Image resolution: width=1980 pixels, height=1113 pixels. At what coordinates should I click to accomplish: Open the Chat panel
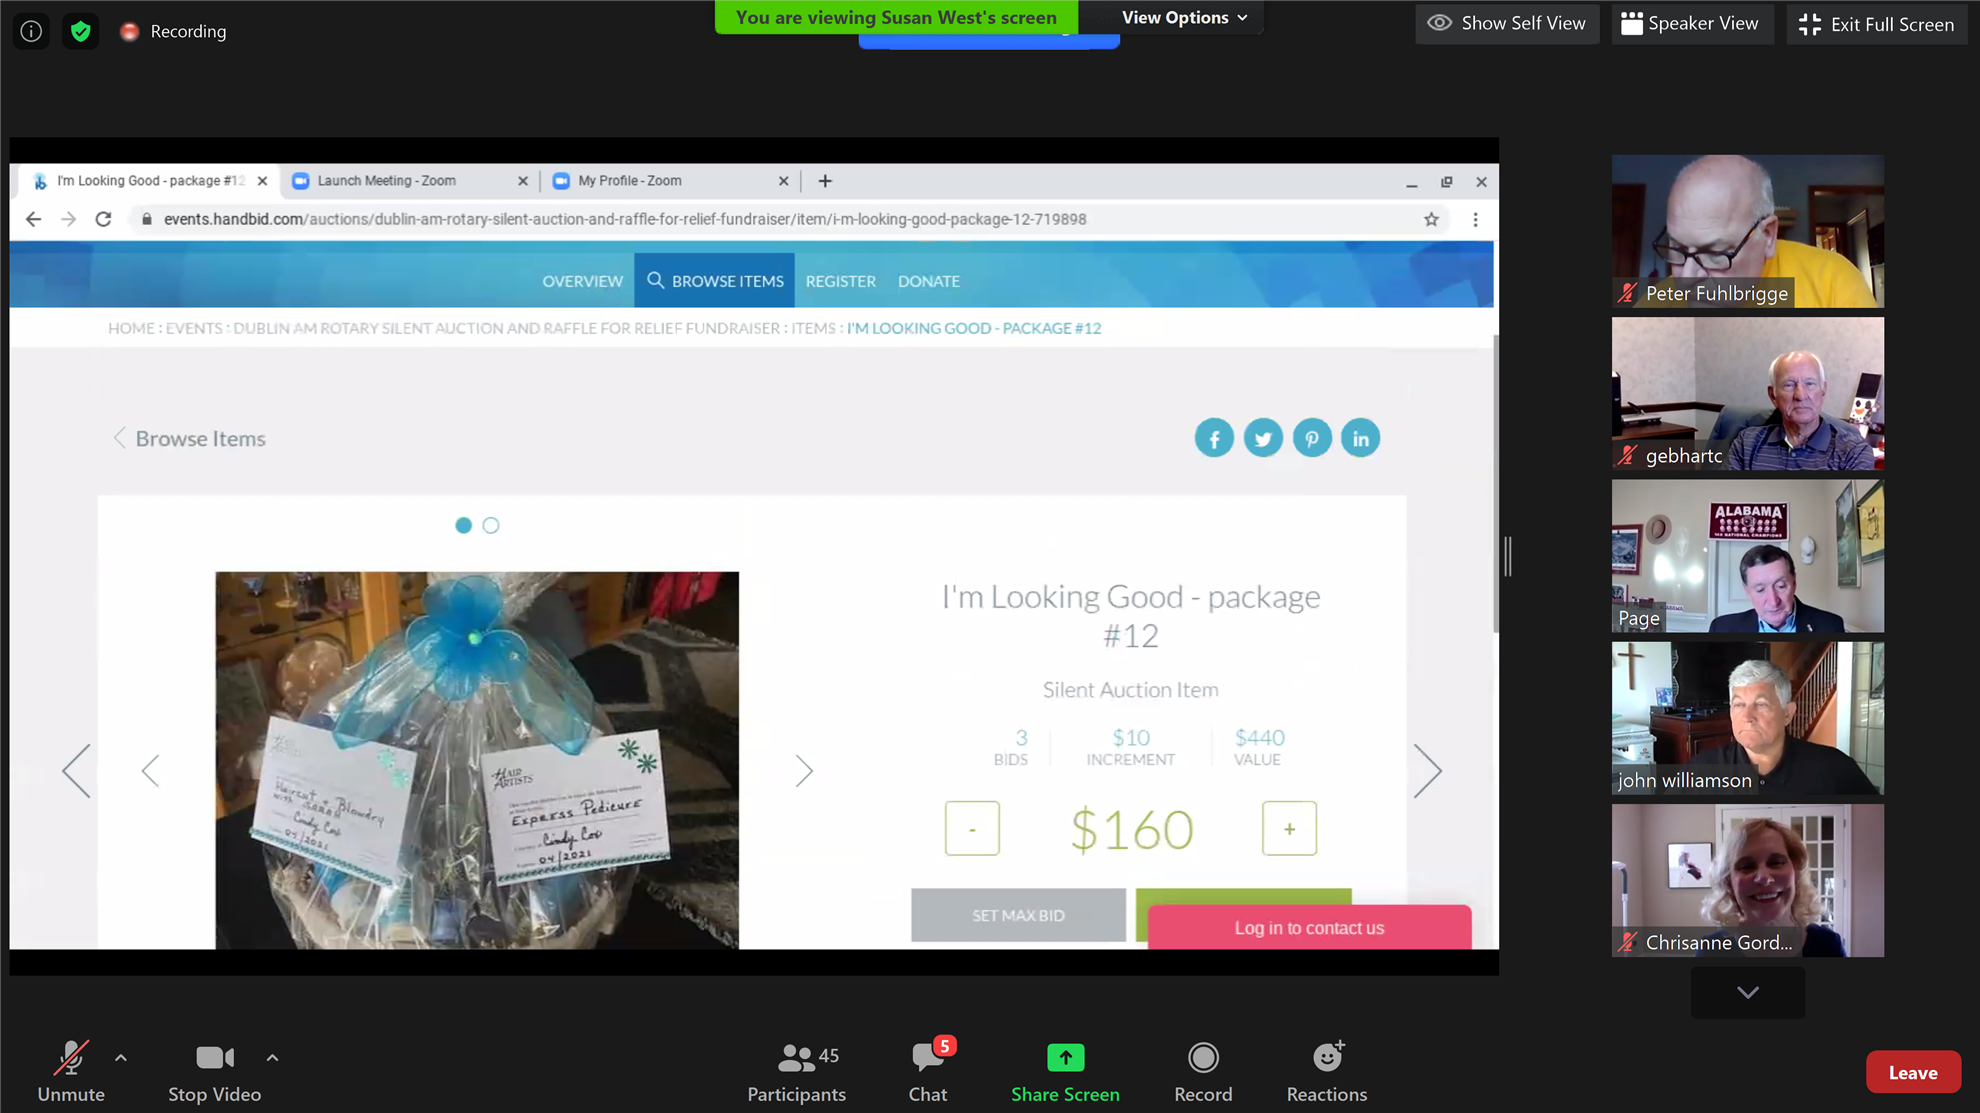(x=928, y=1071)
